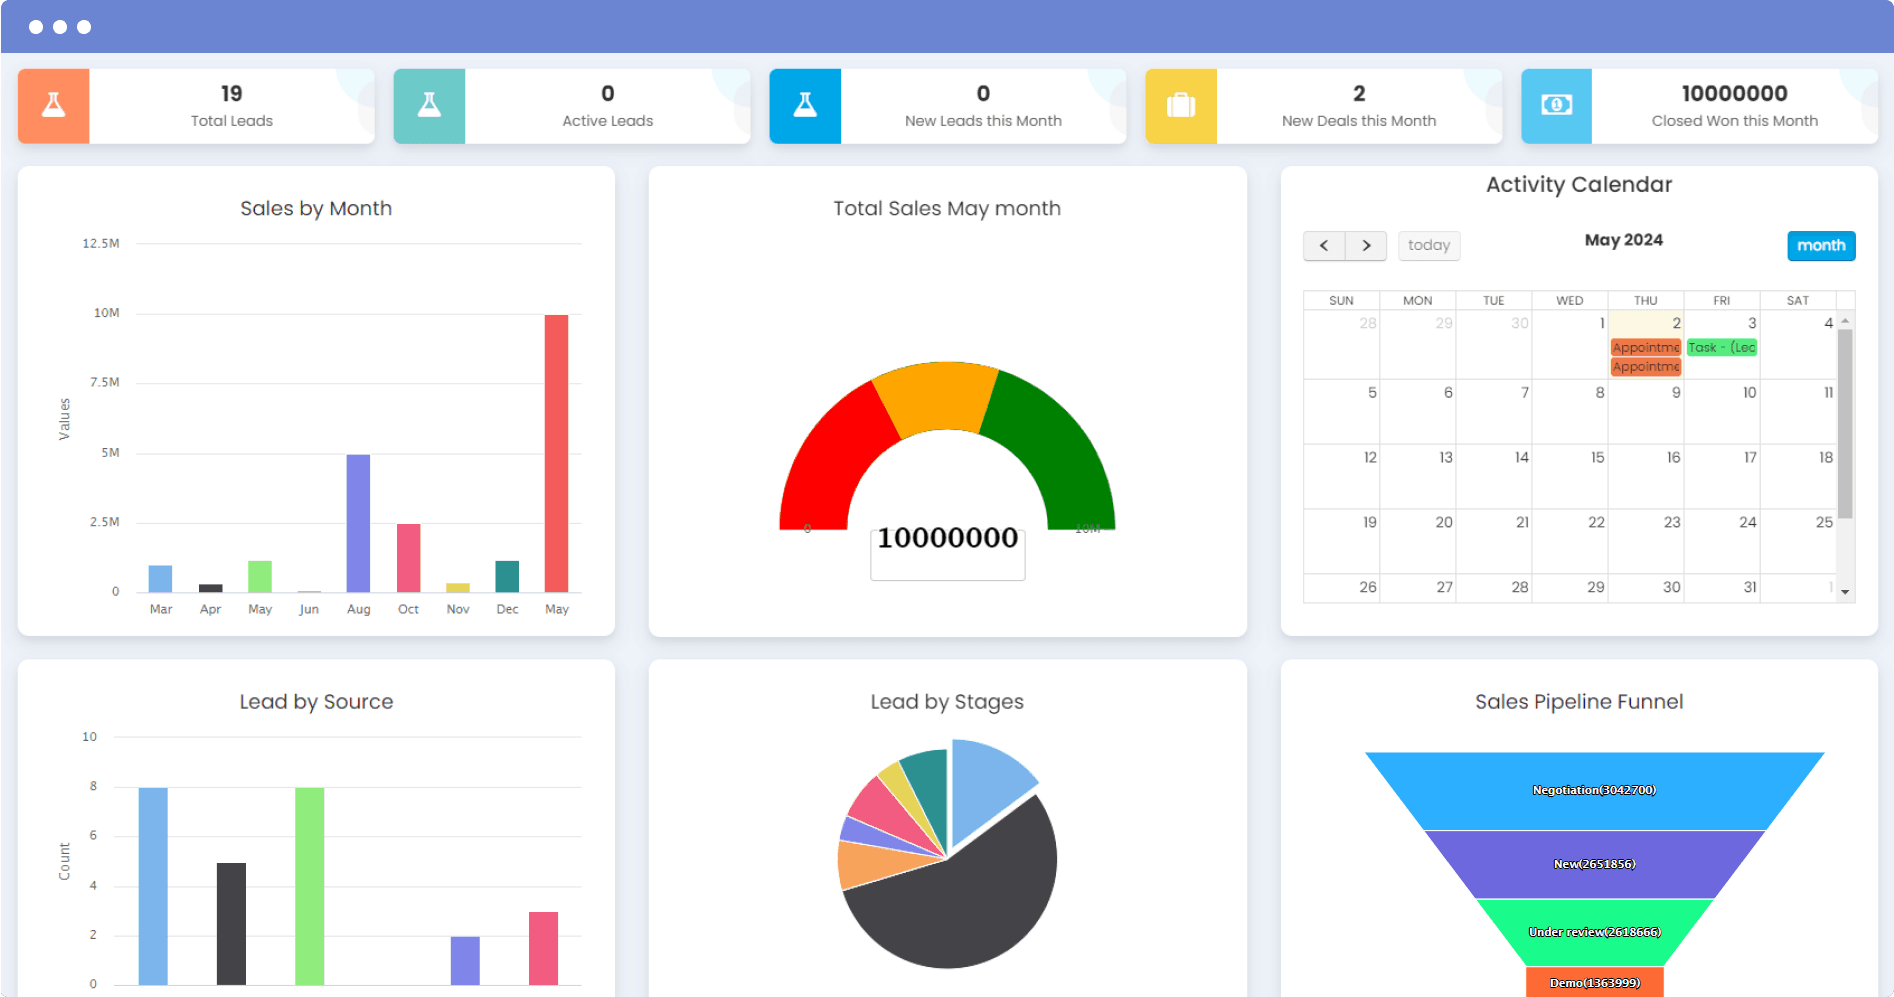Click the yellow New Deals briefcase icon
Screen dimensions: 1894x997
click(x=1181, y=106)
